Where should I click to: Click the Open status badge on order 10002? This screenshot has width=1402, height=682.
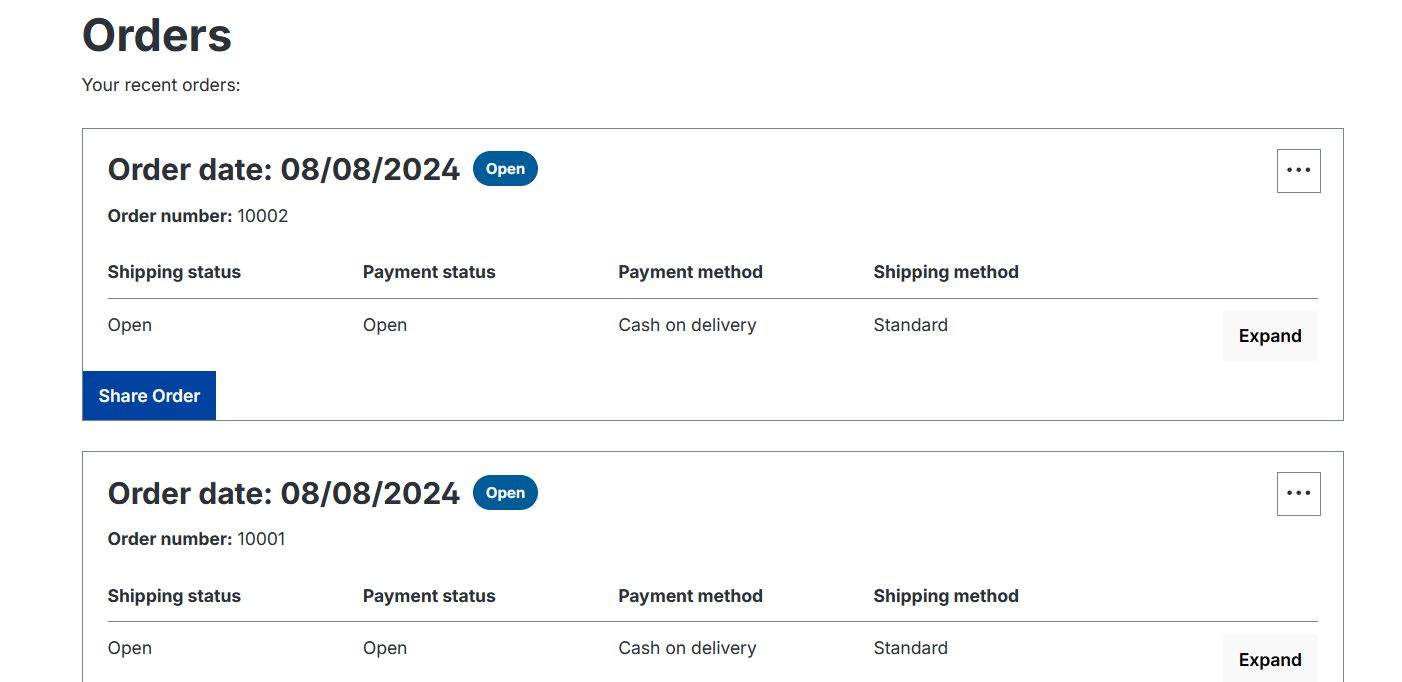click(x=505, y=169)
